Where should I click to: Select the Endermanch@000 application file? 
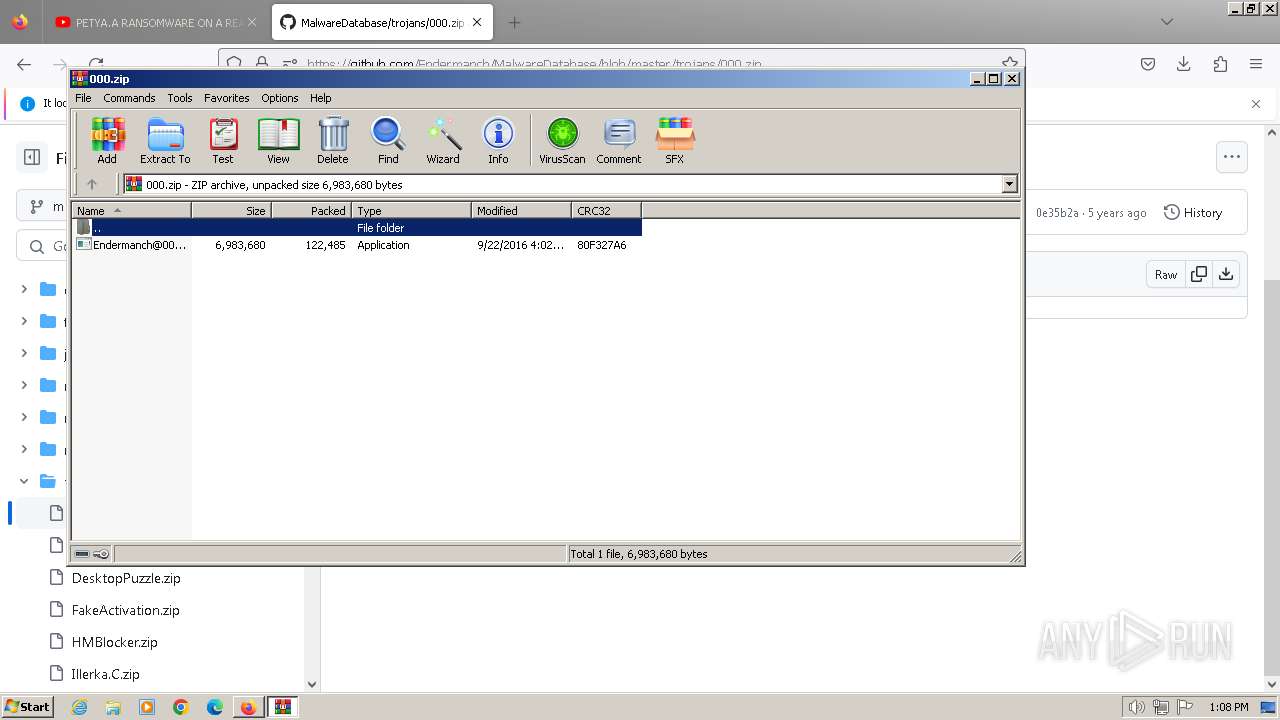point(357,245)
